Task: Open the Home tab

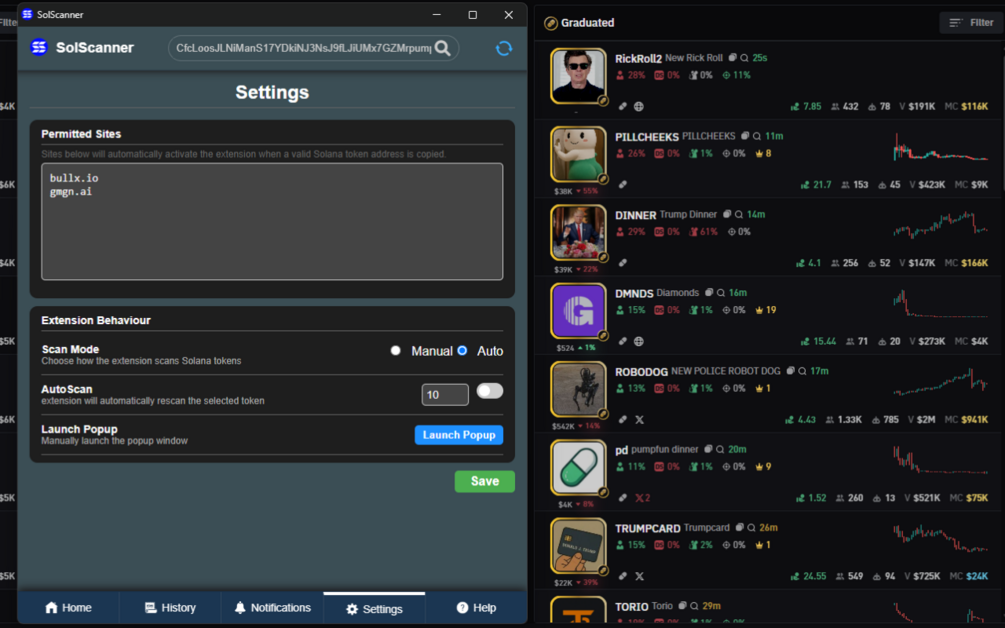Action: pos(68,607)
